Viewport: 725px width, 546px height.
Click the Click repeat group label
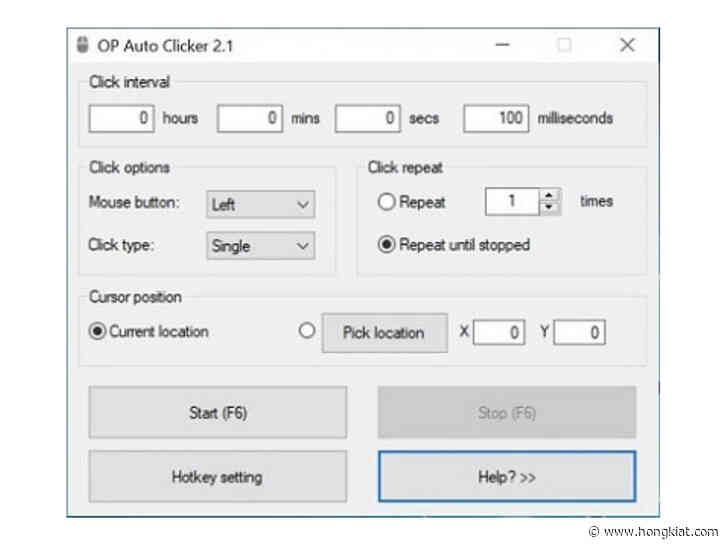[x=405, y=167]
